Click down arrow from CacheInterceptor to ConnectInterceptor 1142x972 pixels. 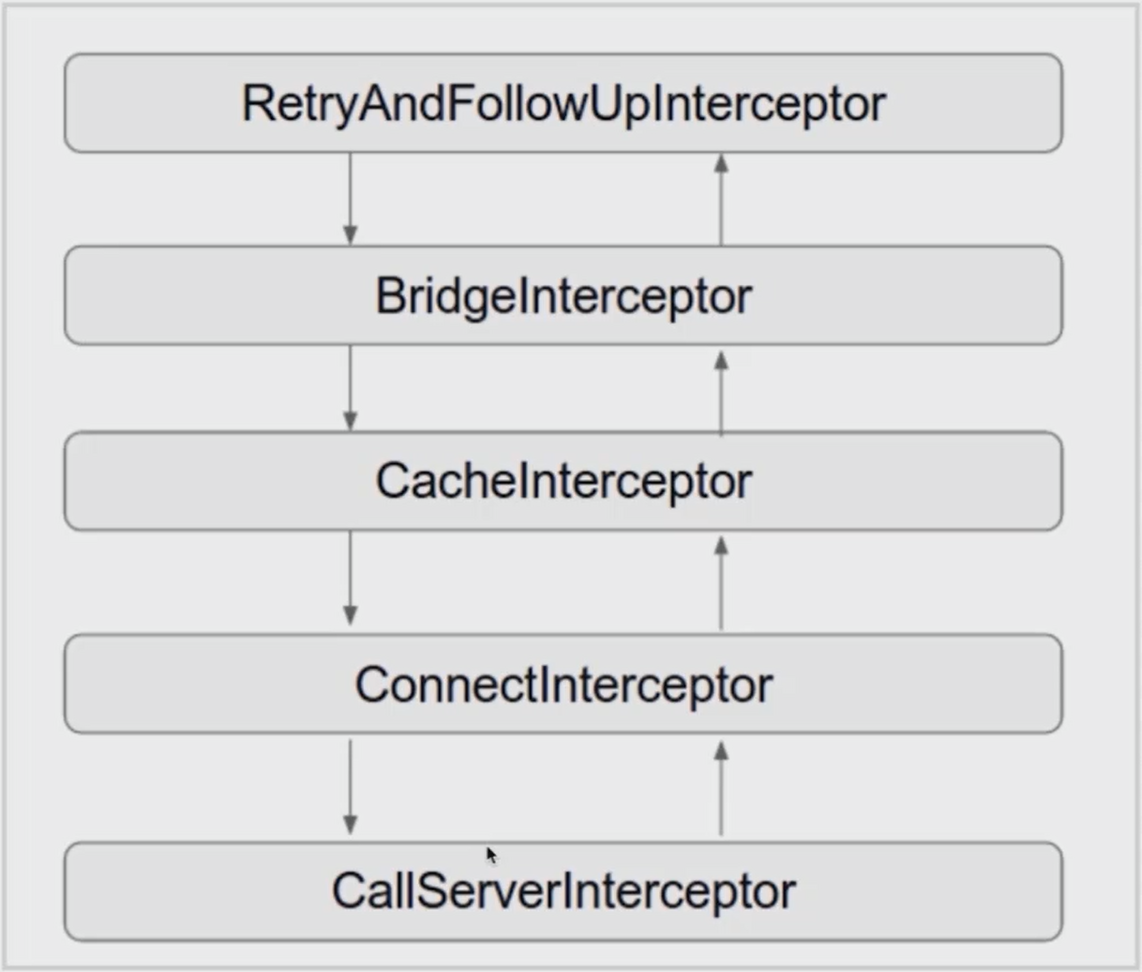(x=350, y=578)
